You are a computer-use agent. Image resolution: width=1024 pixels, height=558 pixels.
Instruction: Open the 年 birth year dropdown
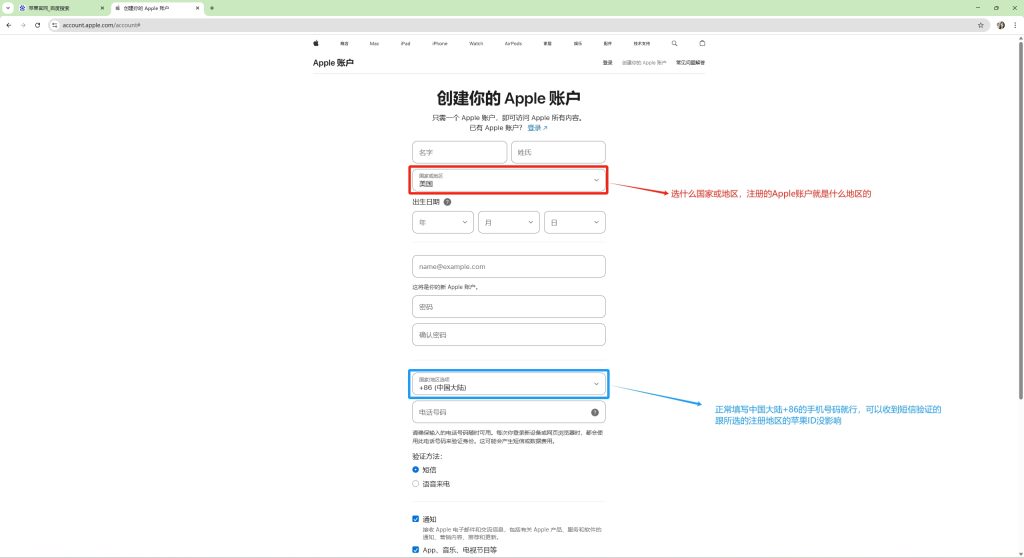point(443,222)
